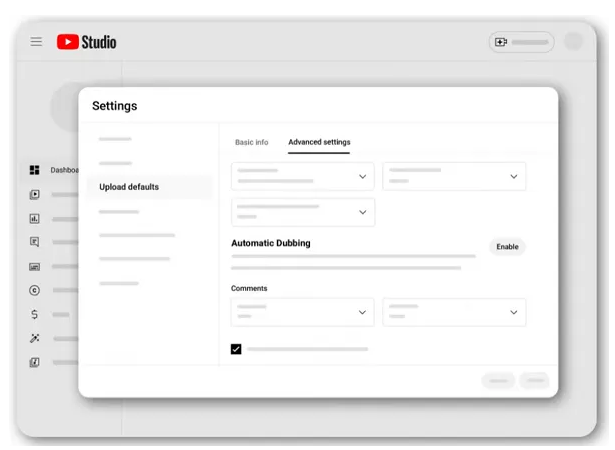Open the Earn dollar sign icon
This screenshot has height=450, width=615.
coord(35,314)
